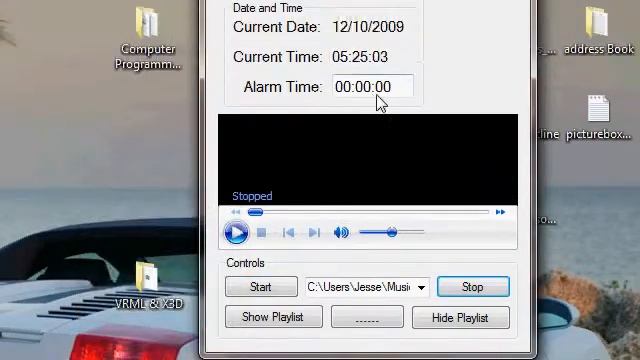Click the previous track icon

click(289, 233)
